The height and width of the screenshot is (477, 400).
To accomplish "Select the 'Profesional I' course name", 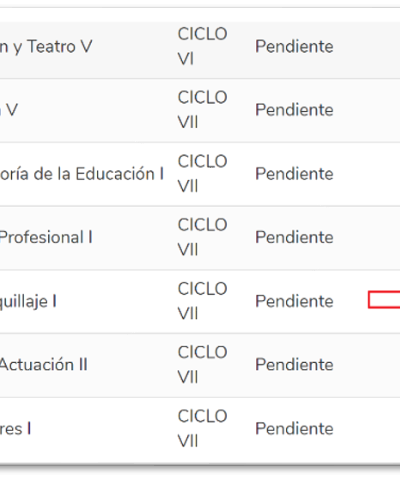I will tap(46, 237).
